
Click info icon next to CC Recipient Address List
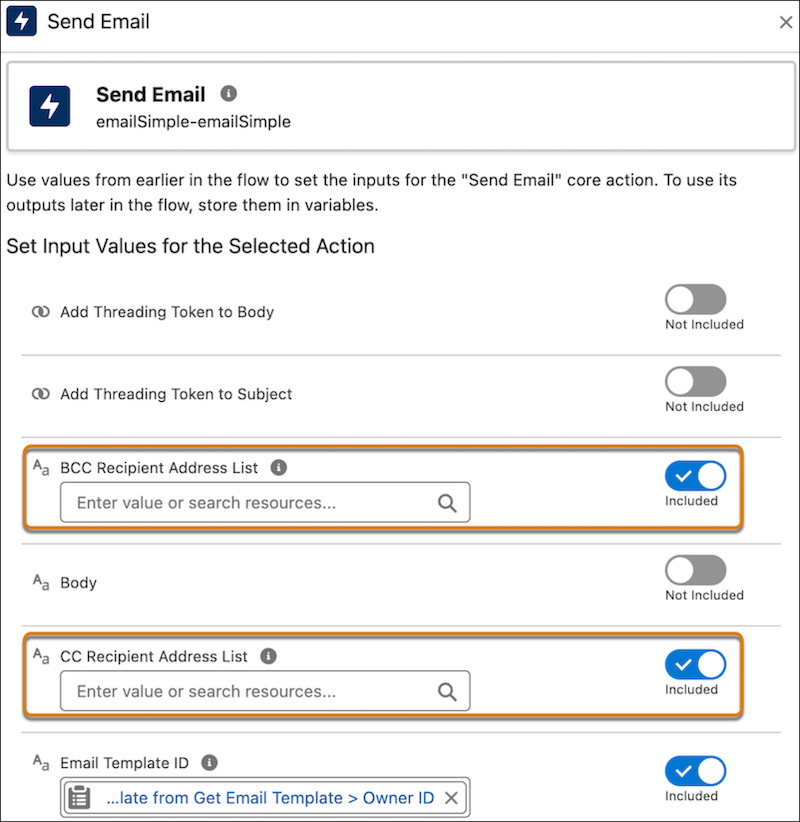(x=268, y=656)
